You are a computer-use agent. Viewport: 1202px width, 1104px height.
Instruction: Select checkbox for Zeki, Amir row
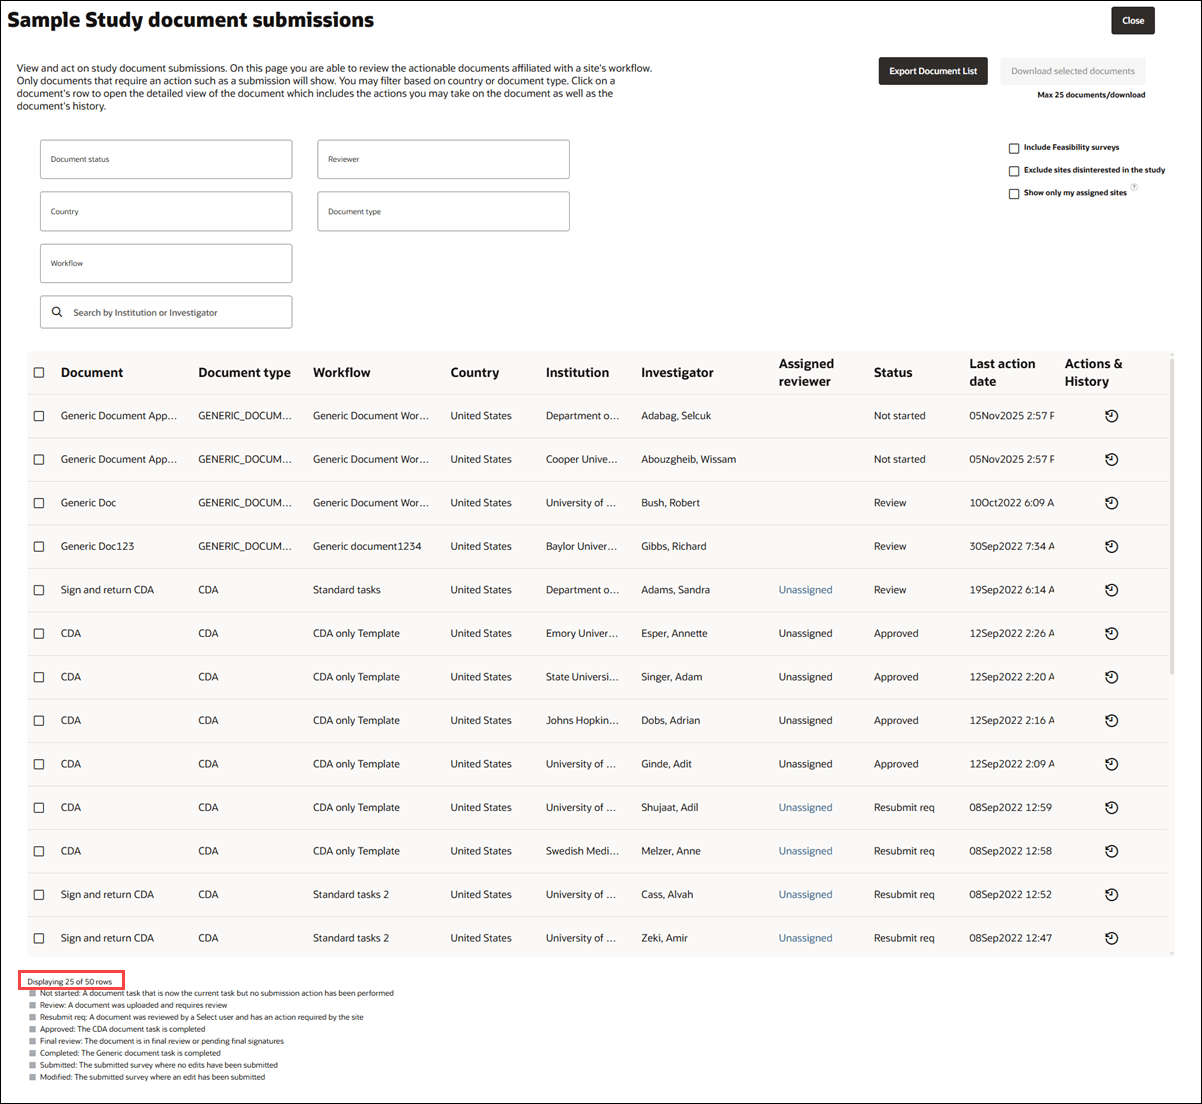point(39,938)
